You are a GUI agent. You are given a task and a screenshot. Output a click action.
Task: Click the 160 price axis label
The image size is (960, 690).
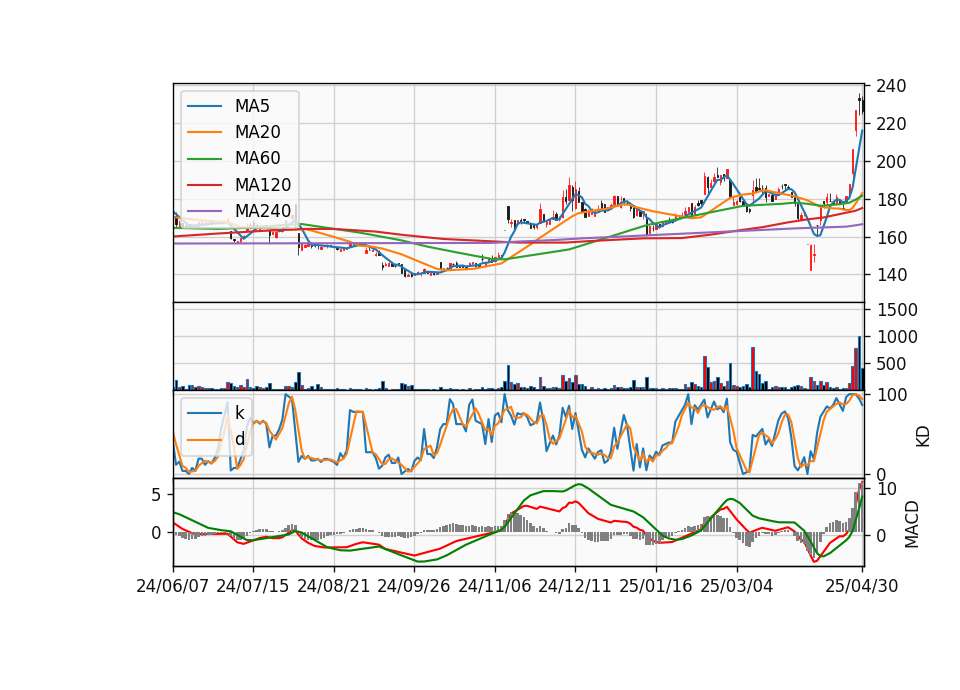pos(891,238)
